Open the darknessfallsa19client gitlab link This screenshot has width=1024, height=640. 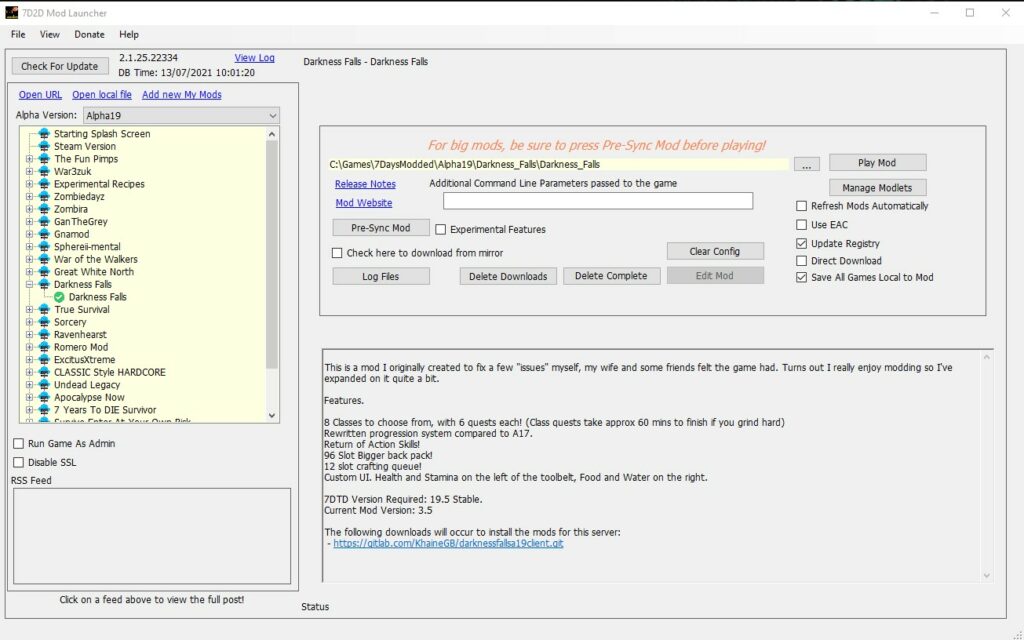(448, 543)
